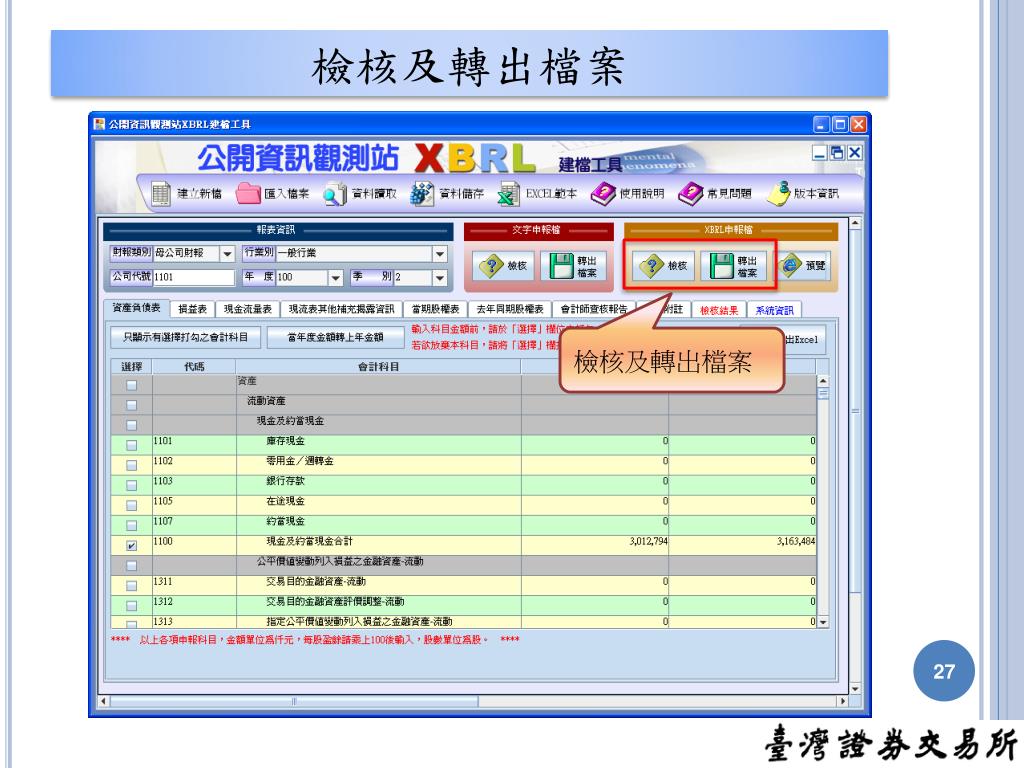Click the 建立新檔 toolbar icon

[x=161, y=194]
